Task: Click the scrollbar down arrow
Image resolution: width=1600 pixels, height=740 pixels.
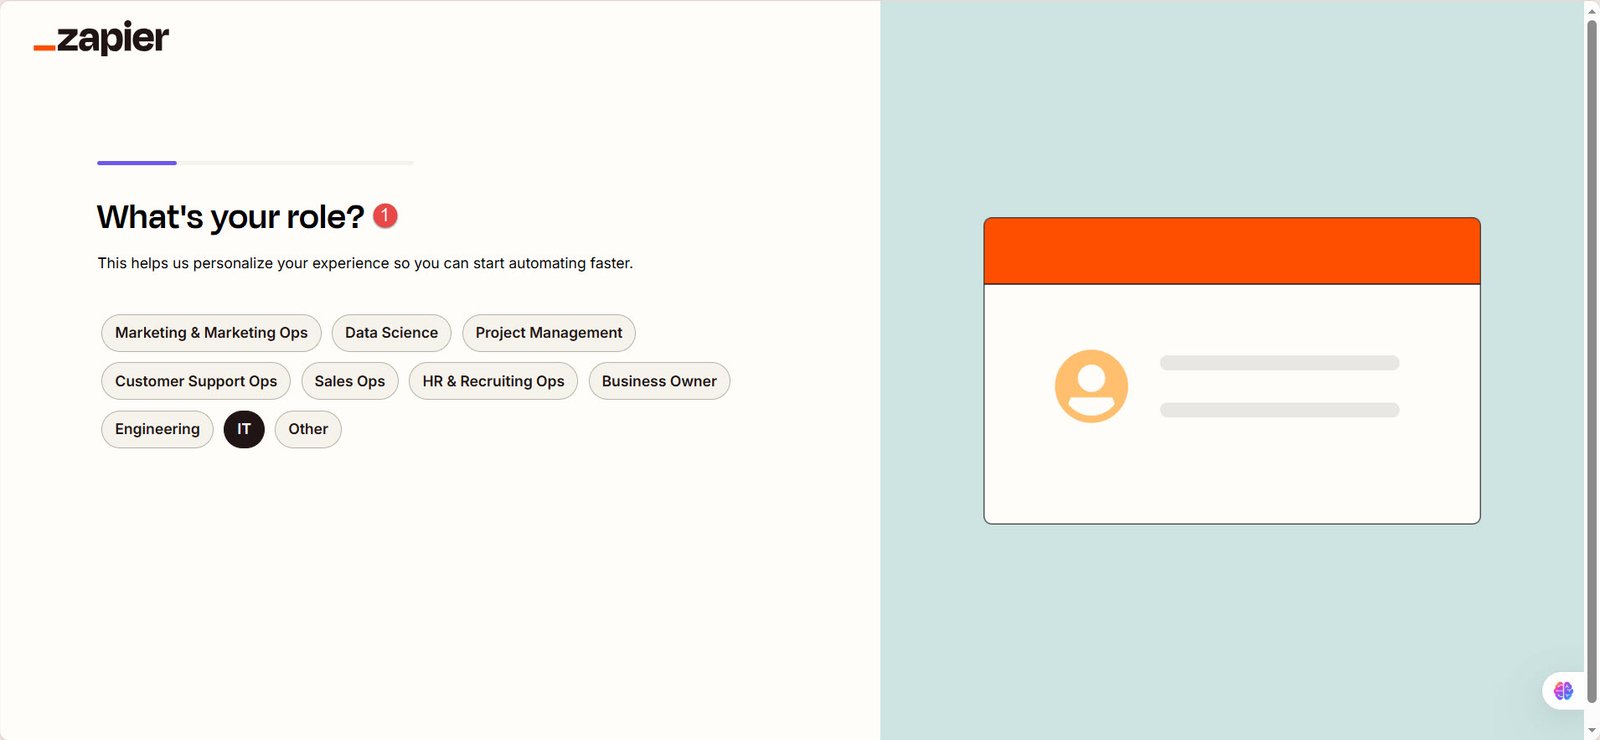Action: point(1591,731)
